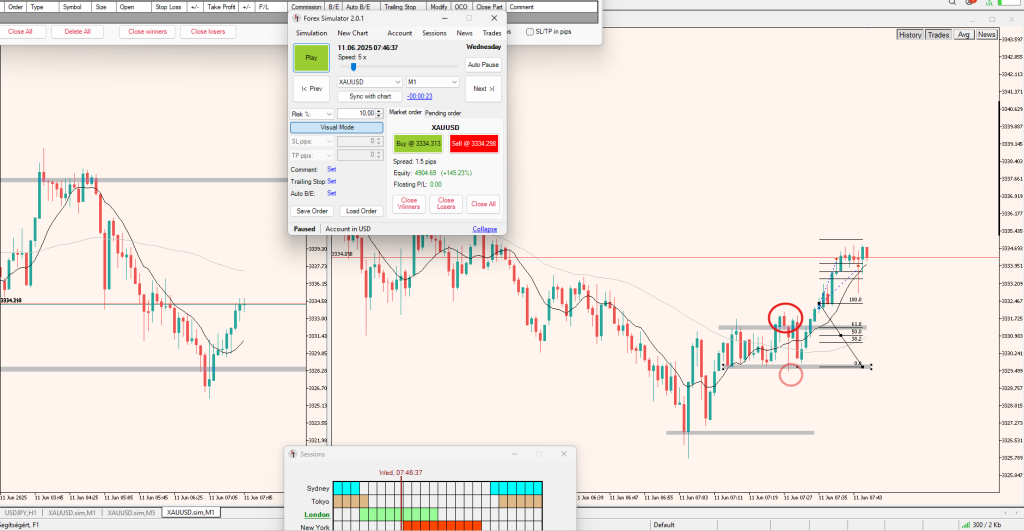Open the Simulation menu
Viewport: 1024px width, 531px height.
(311, 33)
